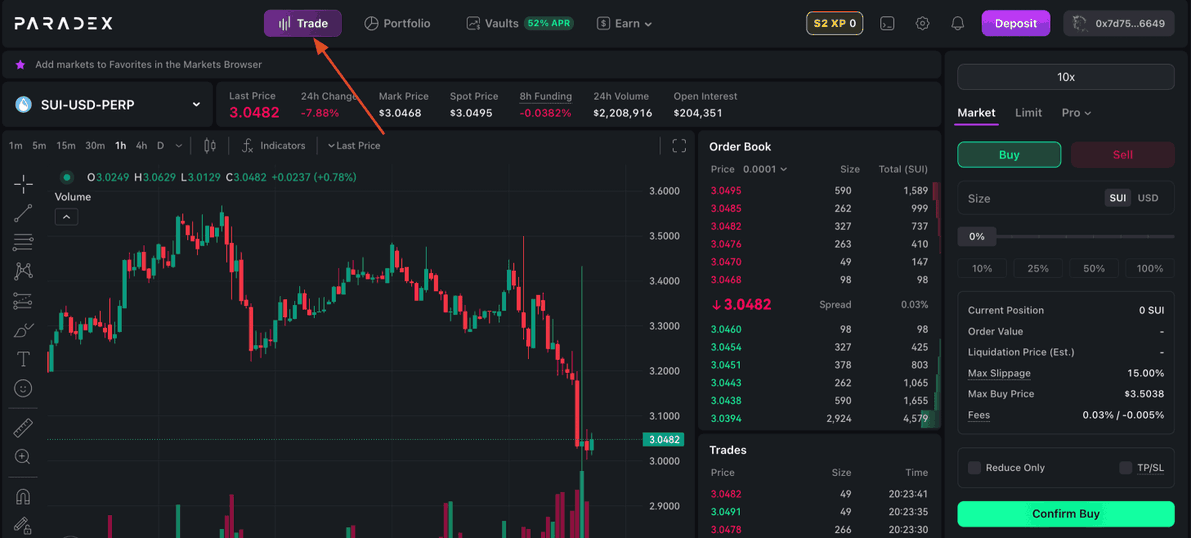
Task: Open the Earn dropdown menu
Action: tap(625, 23)
